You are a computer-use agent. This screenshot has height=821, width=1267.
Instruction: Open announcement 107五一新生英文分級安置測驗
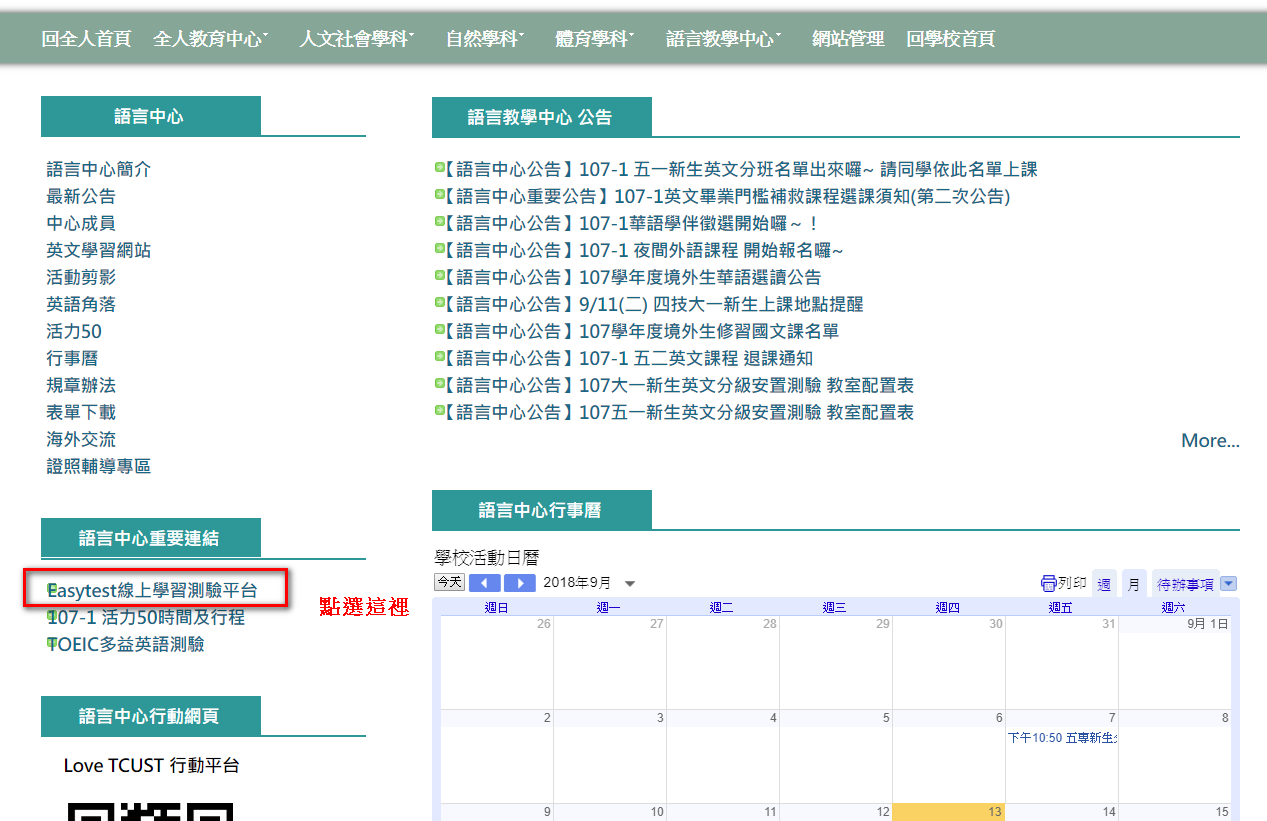pos(679,413)
